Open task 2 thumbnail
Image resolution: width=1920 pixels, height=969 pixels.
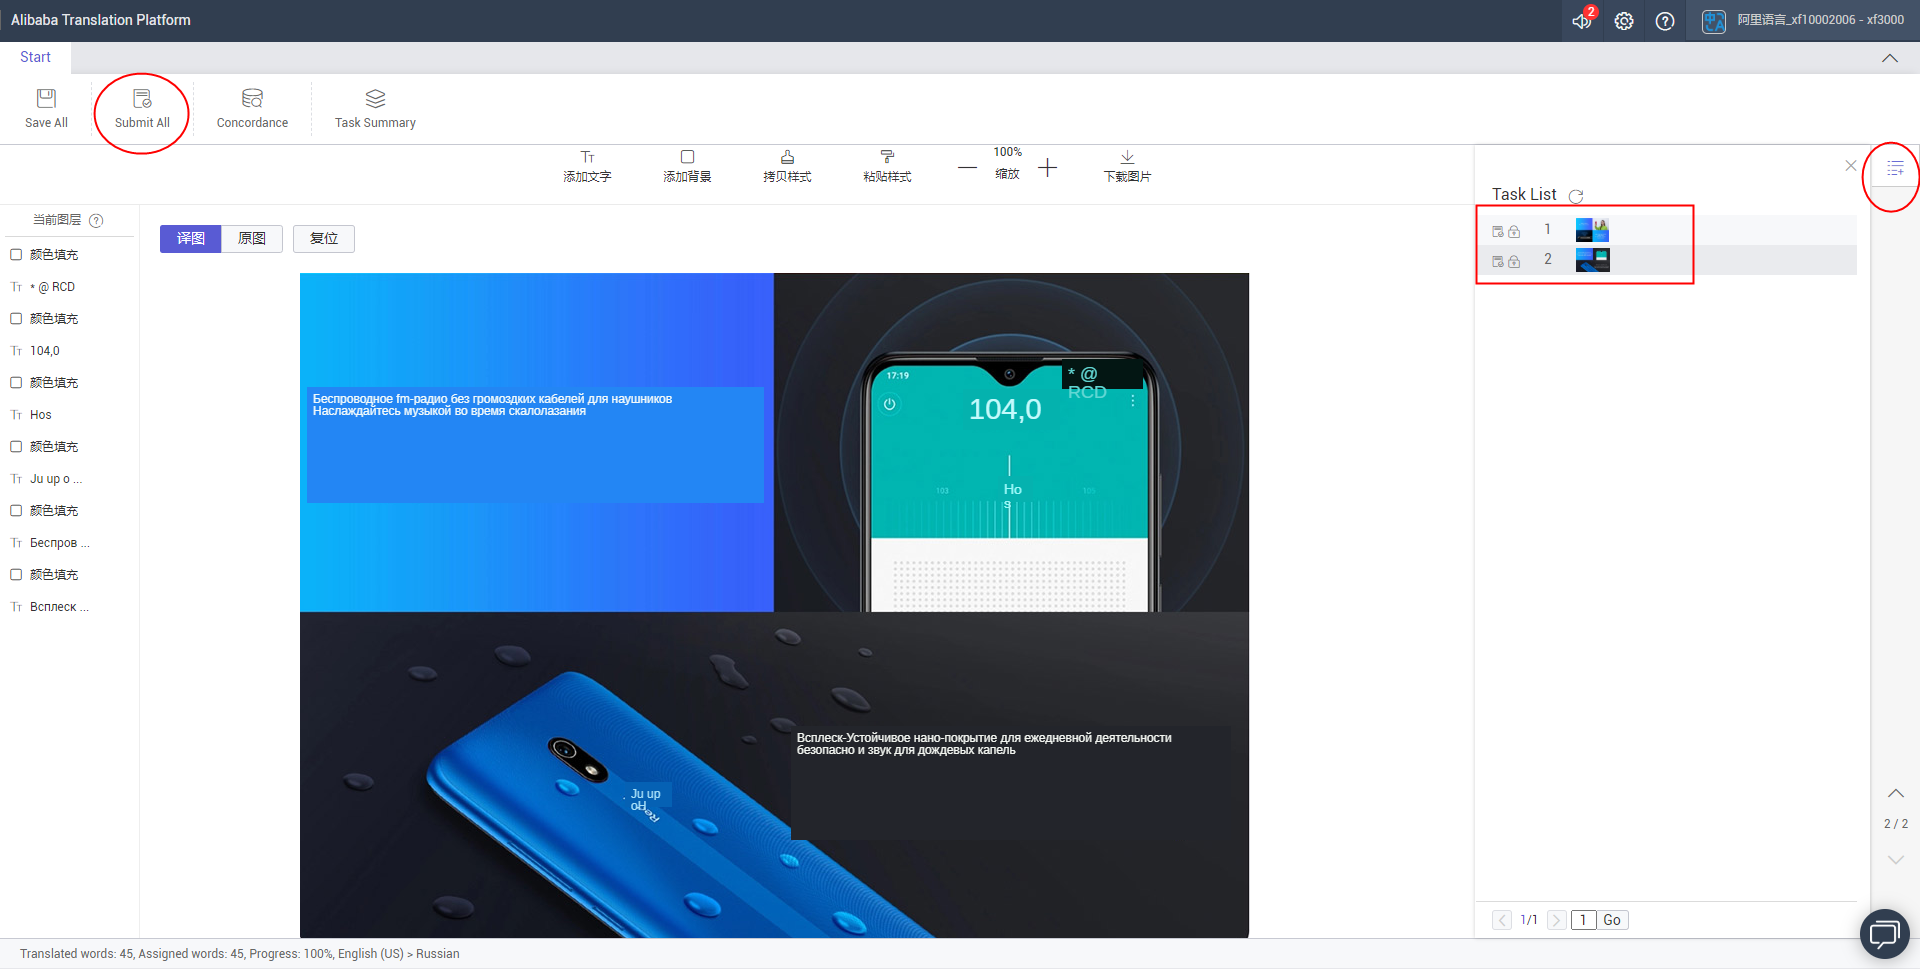(1592, 260)
